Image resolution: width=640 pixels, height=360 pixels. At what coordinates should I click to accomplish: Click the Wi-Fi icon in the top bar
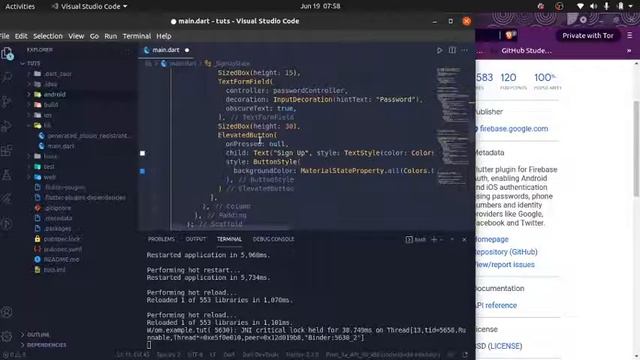click(x=580, y=6)
